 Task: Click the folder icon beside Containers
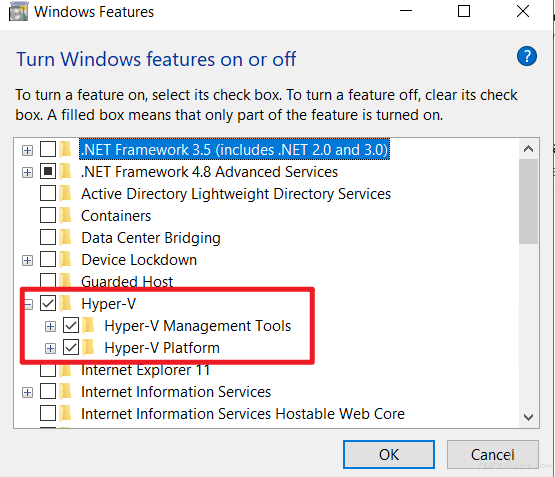(x=65, y=215)
